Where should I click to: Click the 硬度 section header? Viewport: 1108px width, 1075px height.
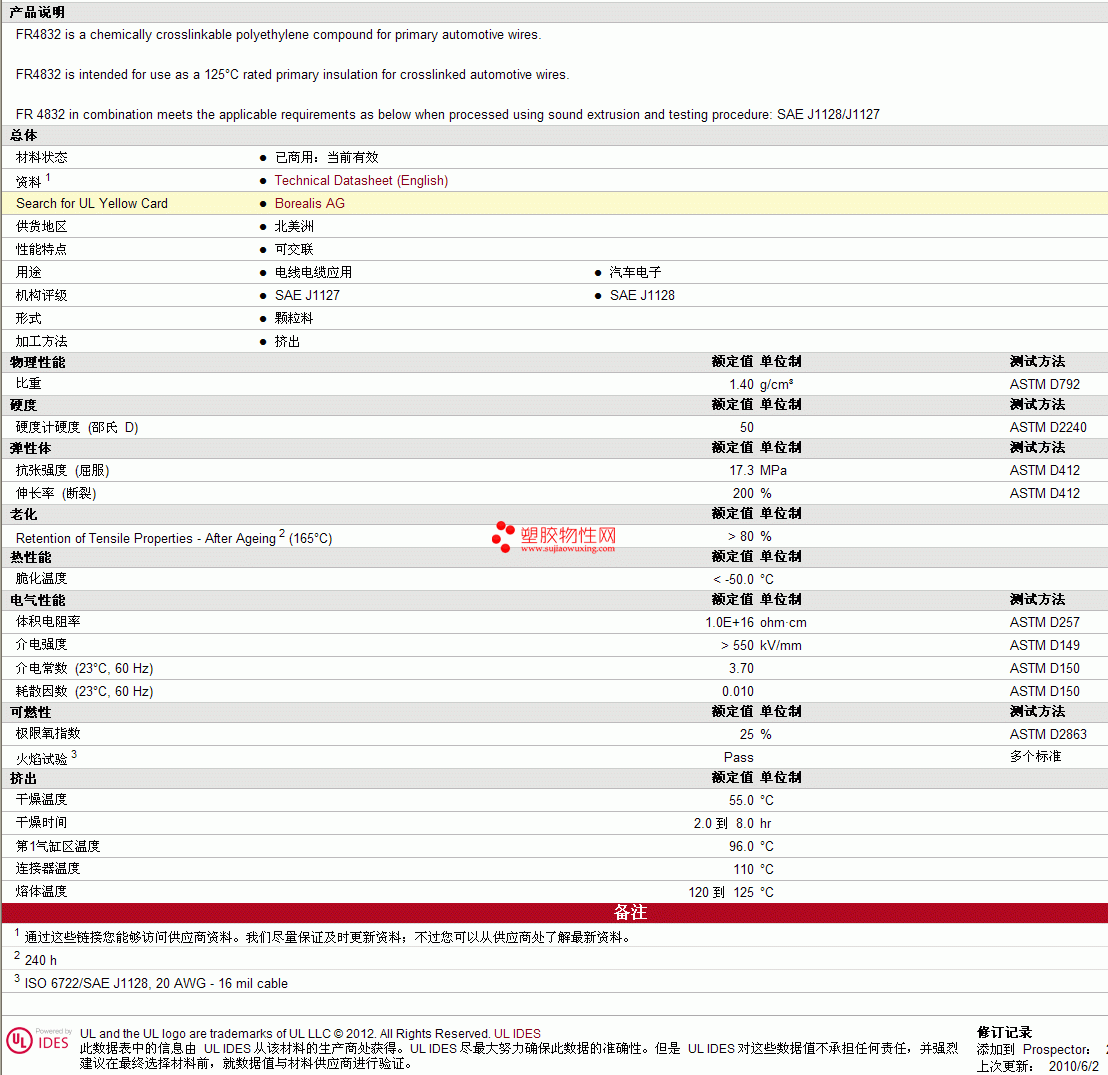23,405
